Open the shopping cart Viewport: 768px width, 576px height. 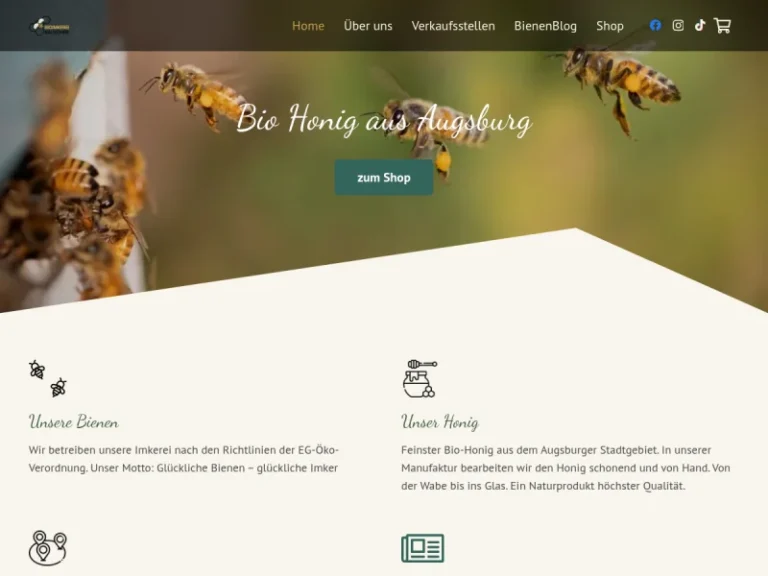click(722, 25)
